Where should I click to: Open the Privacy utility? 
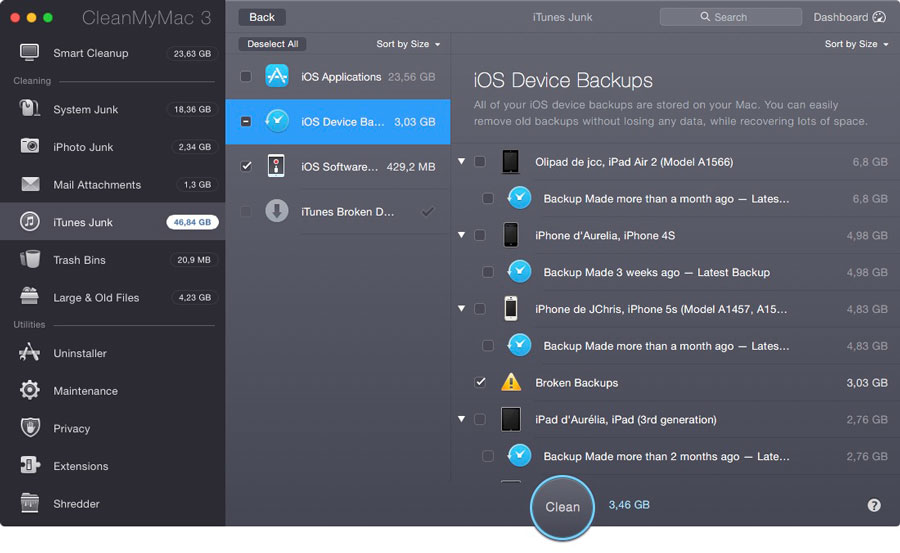click(112, 428)
